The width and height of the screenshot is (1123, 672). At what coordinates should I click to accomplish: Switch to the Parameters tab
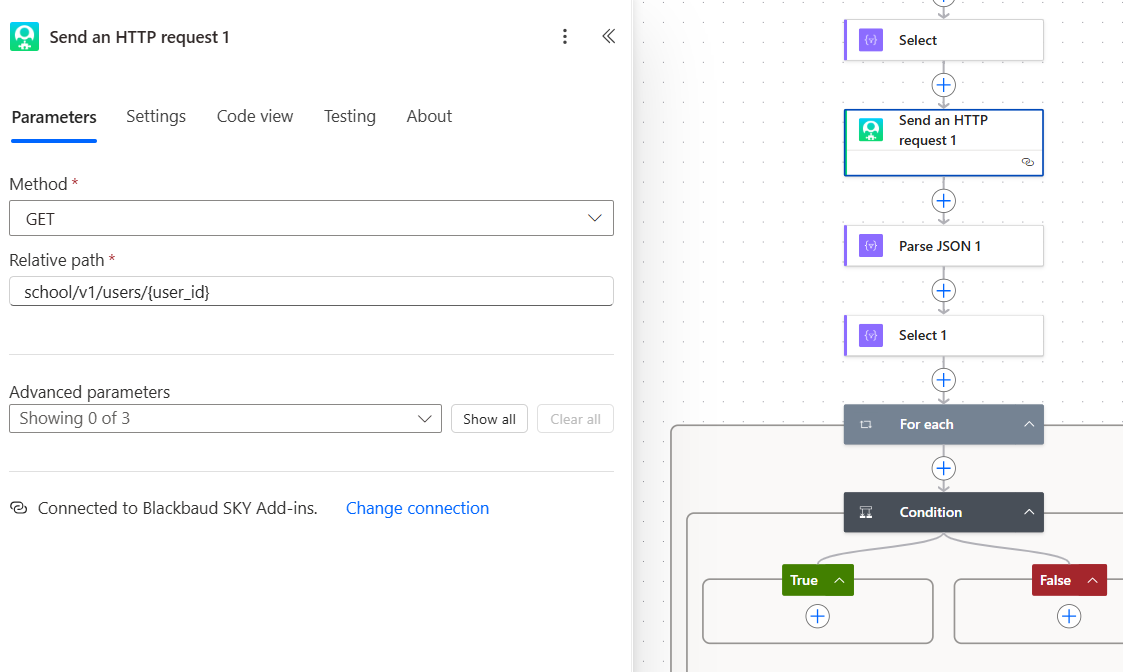(54, 117)
